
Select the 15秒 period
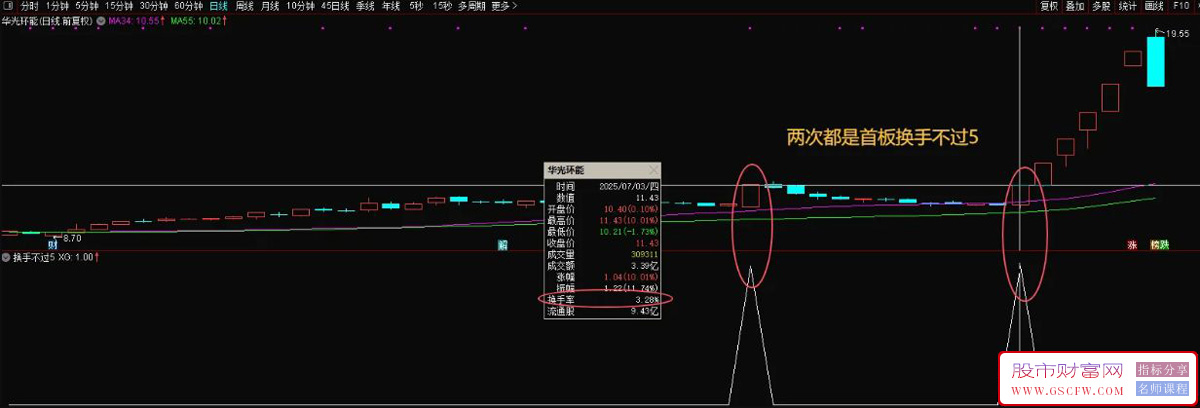pos(441,6)
